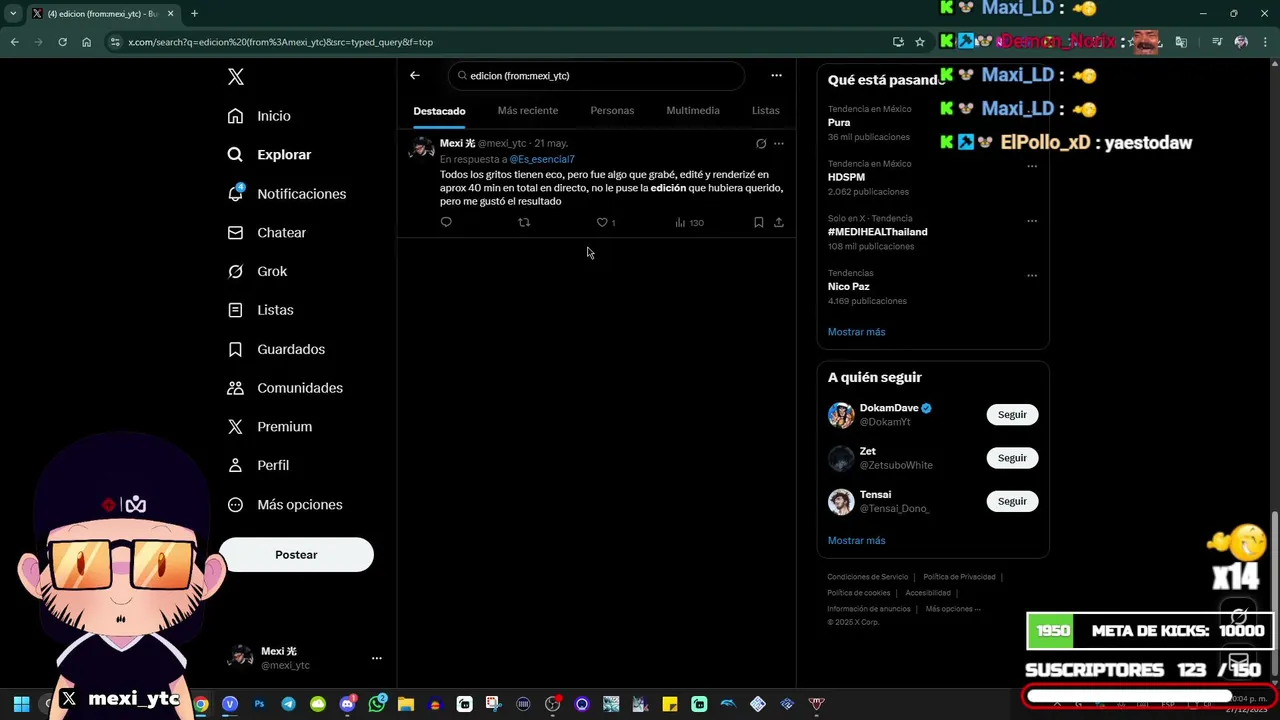Viewport: 1280px width, 720px height.
Task: Open the Chrome three-dot menu
Action: point(1266,42)
